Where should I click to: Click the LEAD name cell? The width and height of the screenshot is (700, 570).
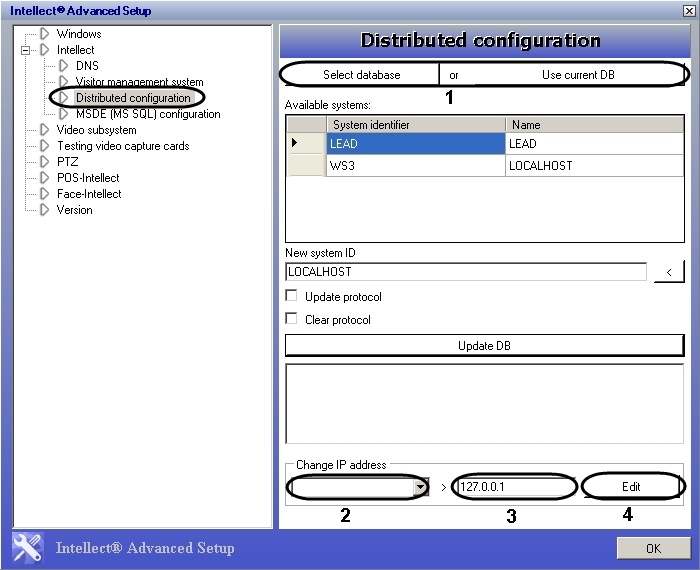(594, 144)
